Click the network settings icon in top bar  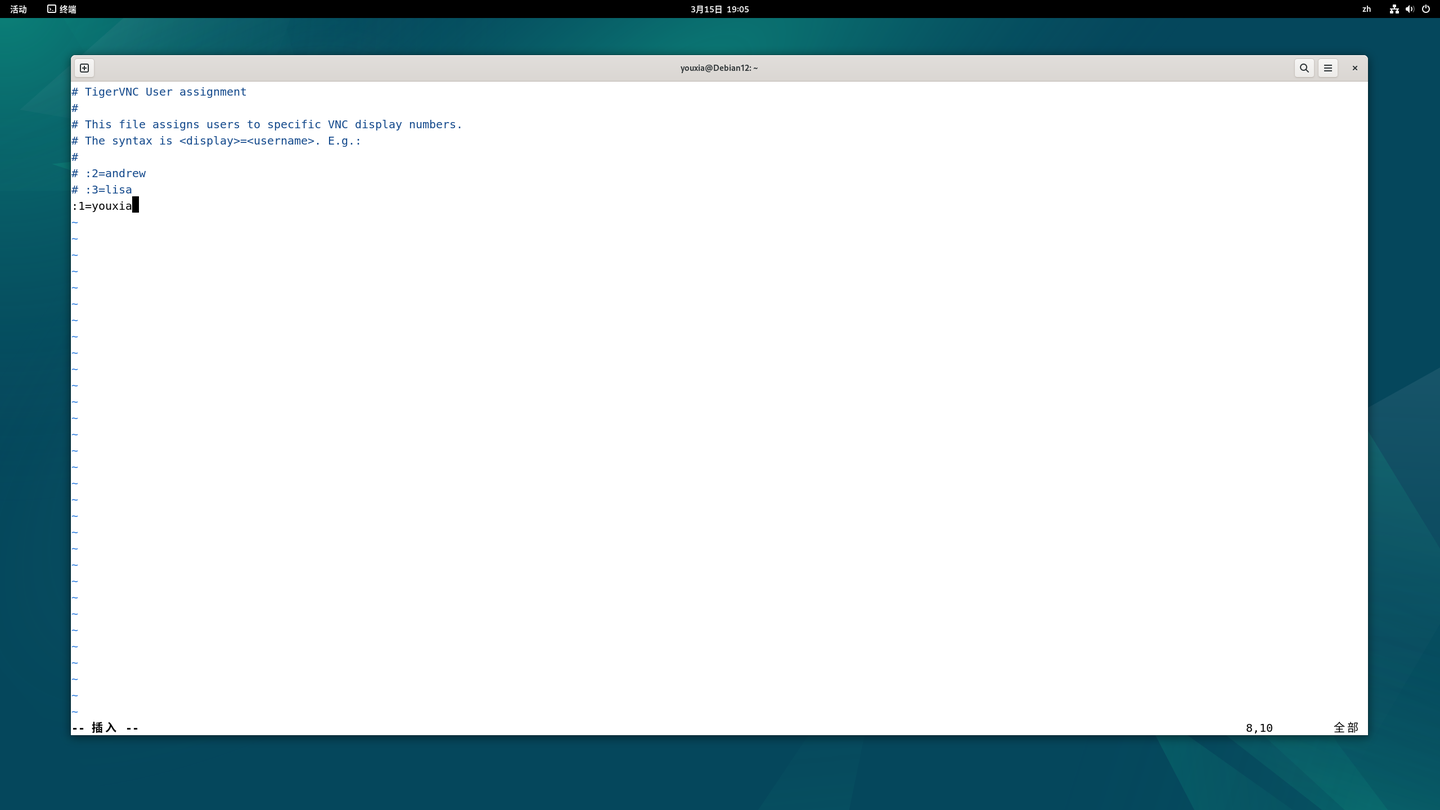[1394, 9]
